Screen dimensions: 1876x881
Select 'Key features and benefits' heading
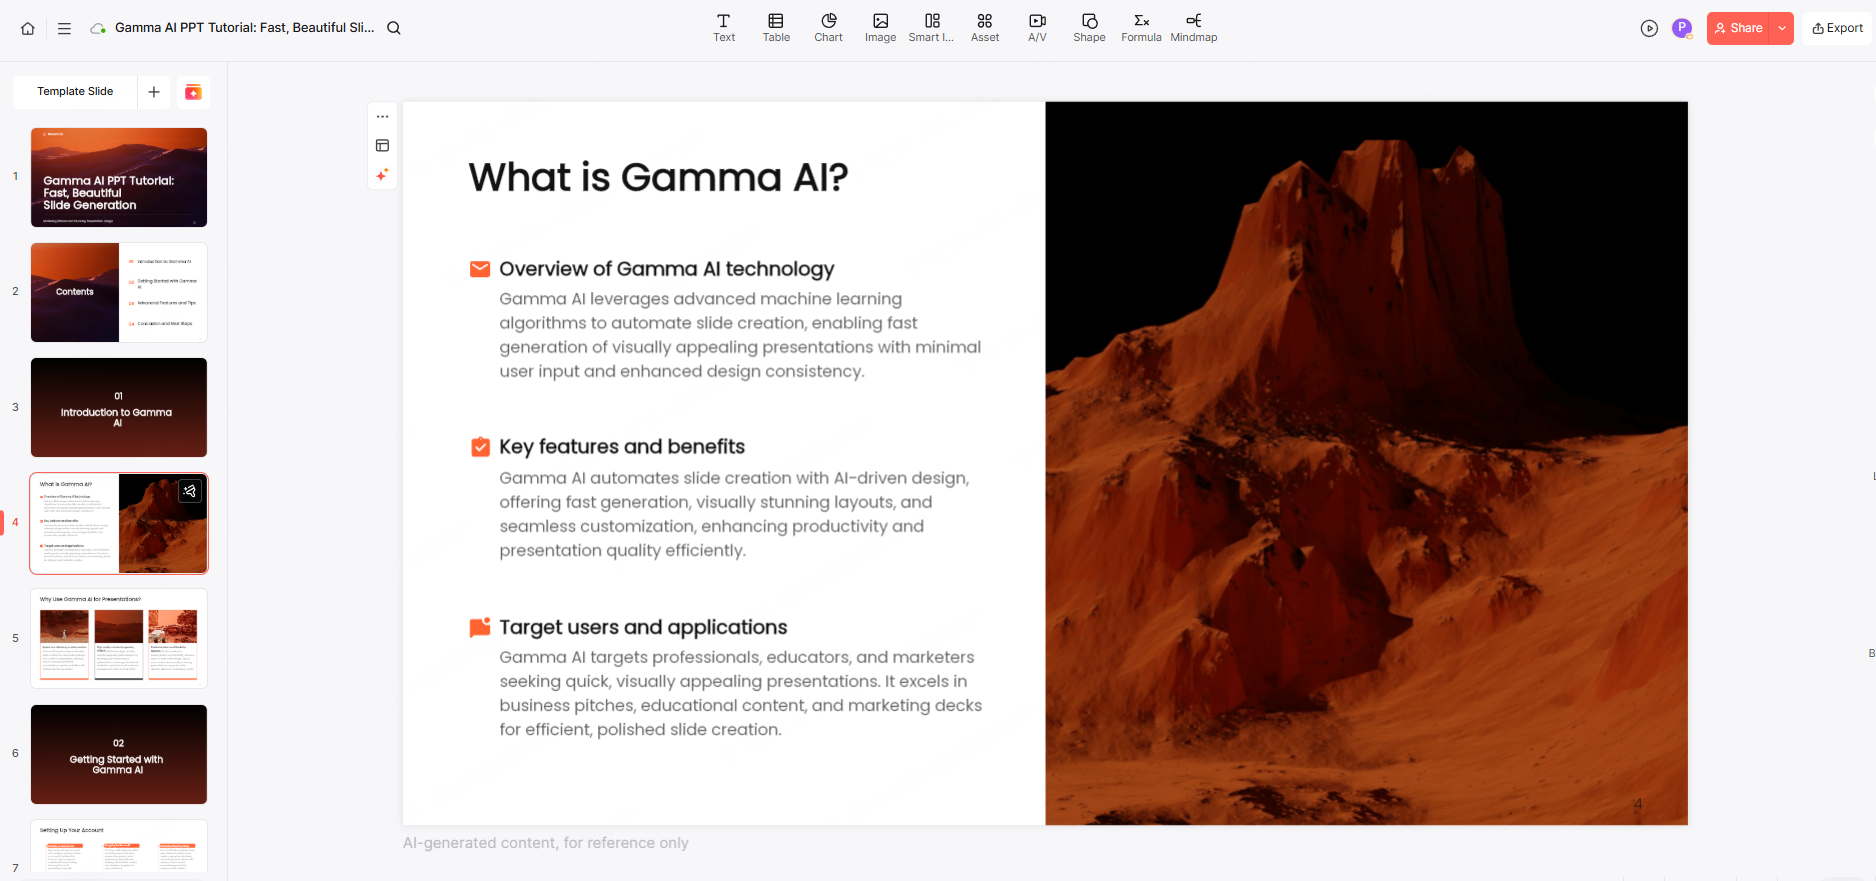tap(622, 447)
